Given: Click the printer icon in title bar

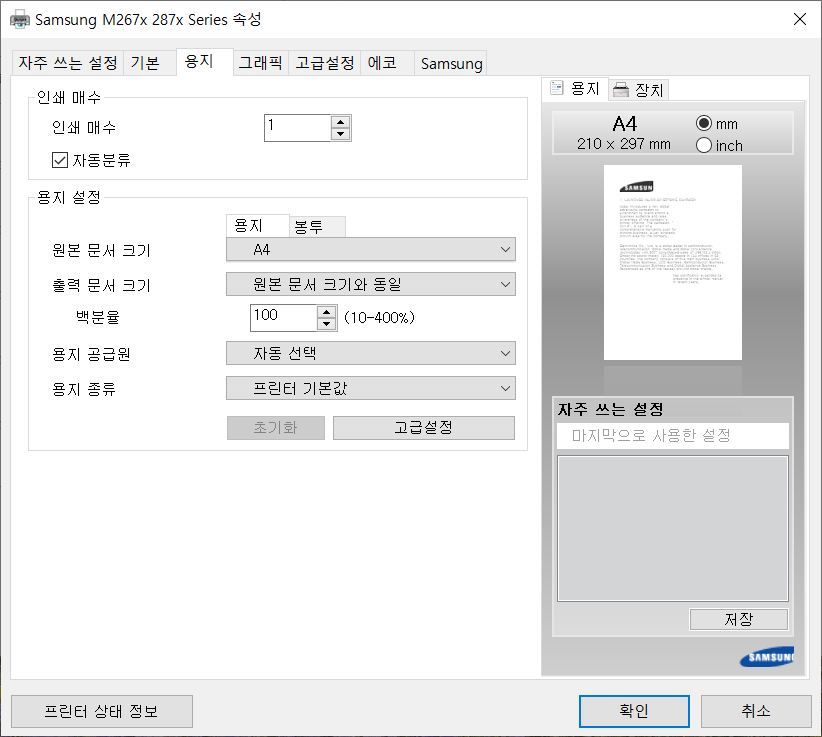Looking at the screenshot, I should coord(20,20).
